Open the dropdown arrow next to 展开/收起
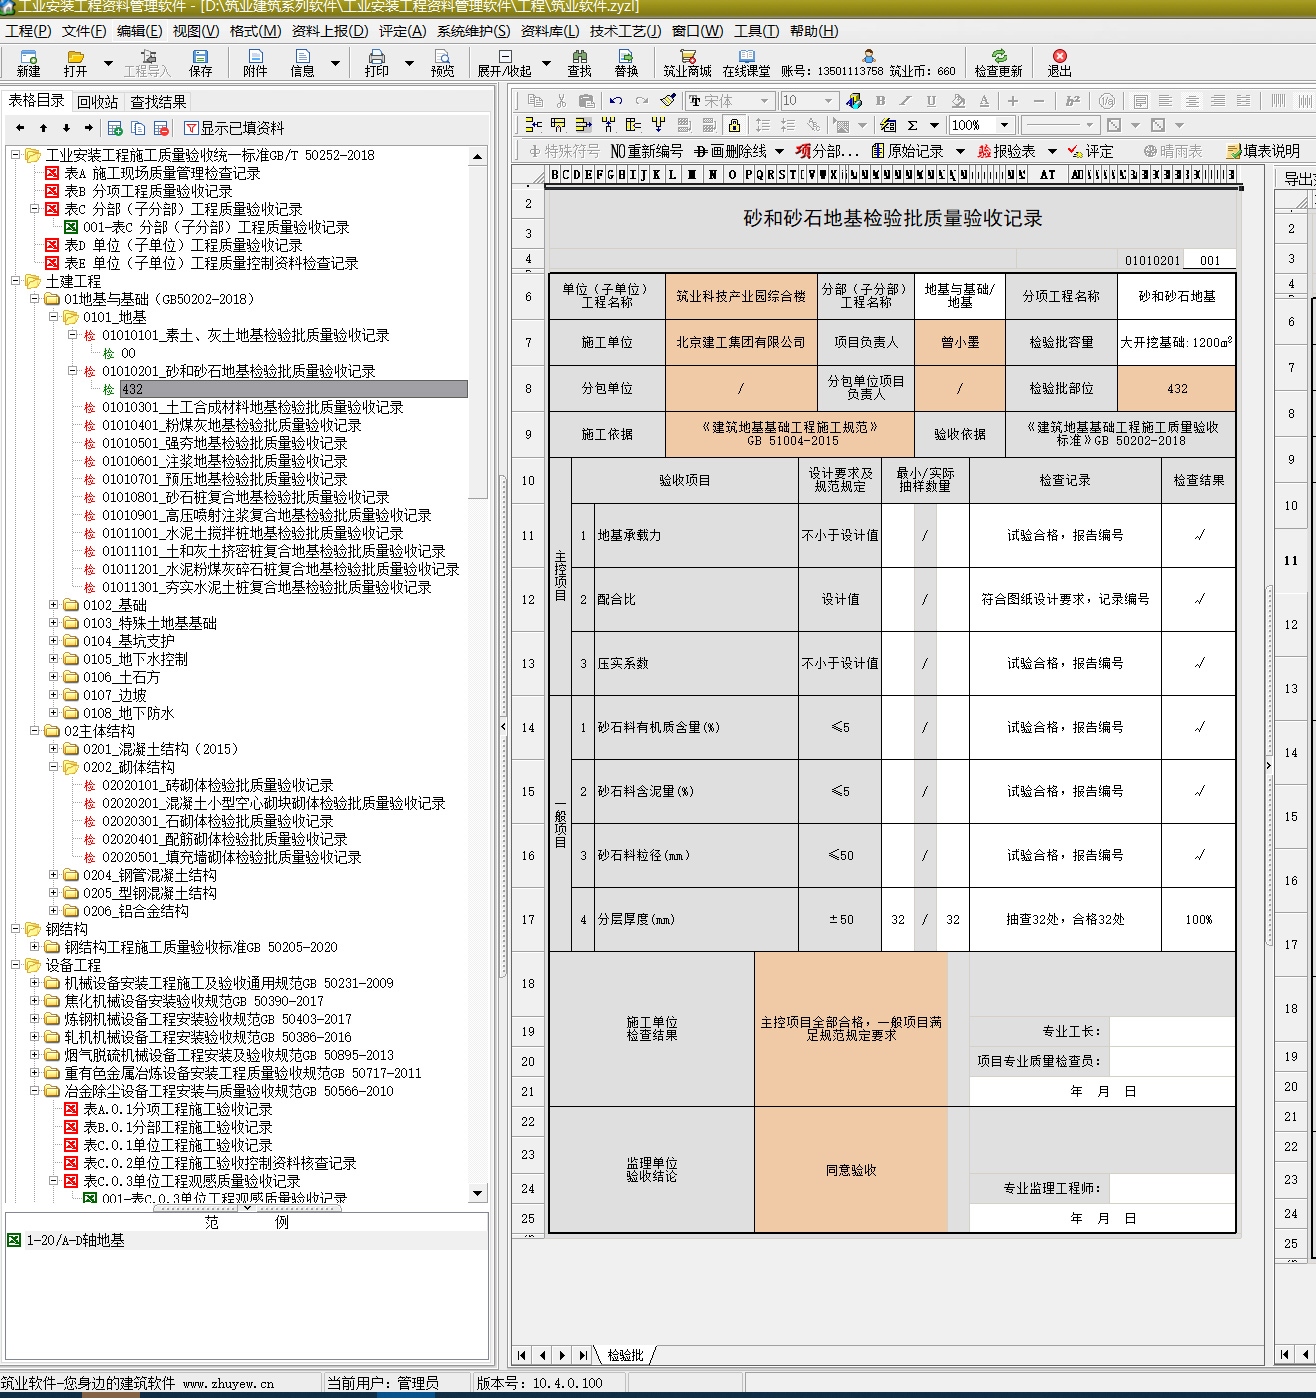The image size is (1316, 1398). 546,63
